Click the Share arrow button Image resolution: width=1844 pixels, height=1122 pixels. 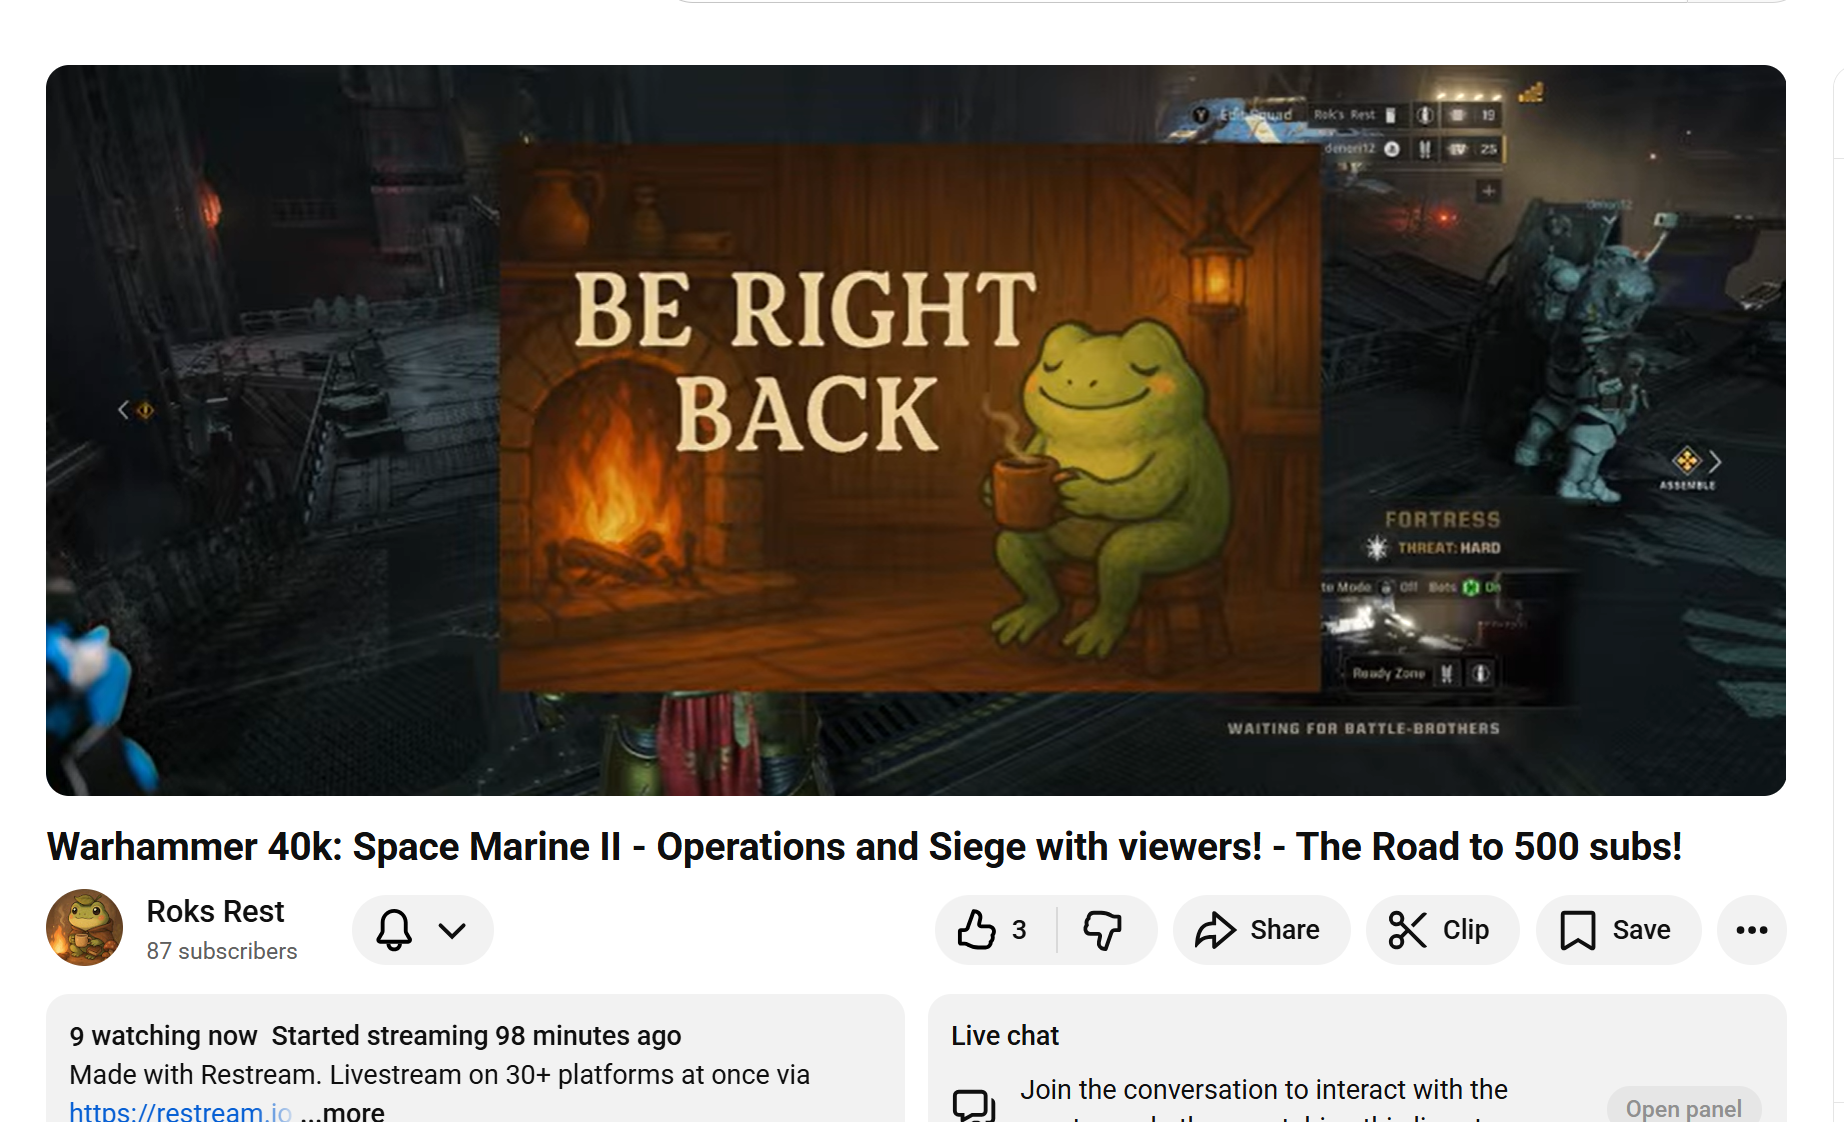click(1260, 930)
